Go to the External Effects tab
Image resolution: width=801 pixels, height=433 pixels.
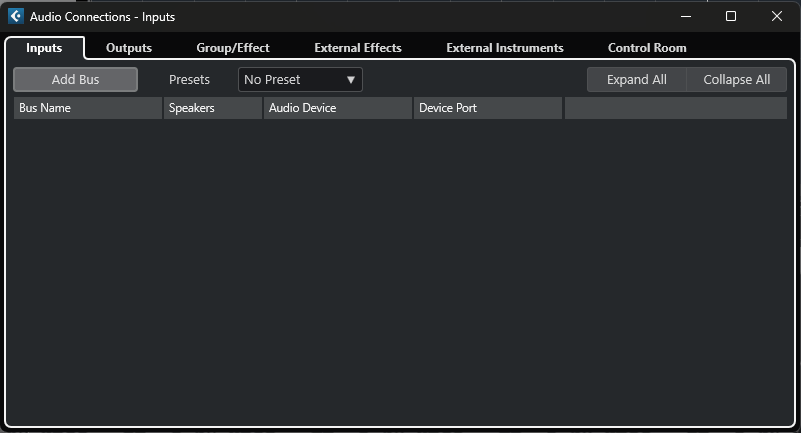358,48
